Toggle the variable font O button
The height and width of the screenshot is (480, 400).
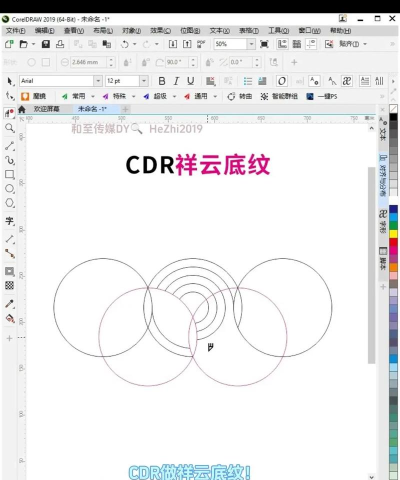coord(282,81)
